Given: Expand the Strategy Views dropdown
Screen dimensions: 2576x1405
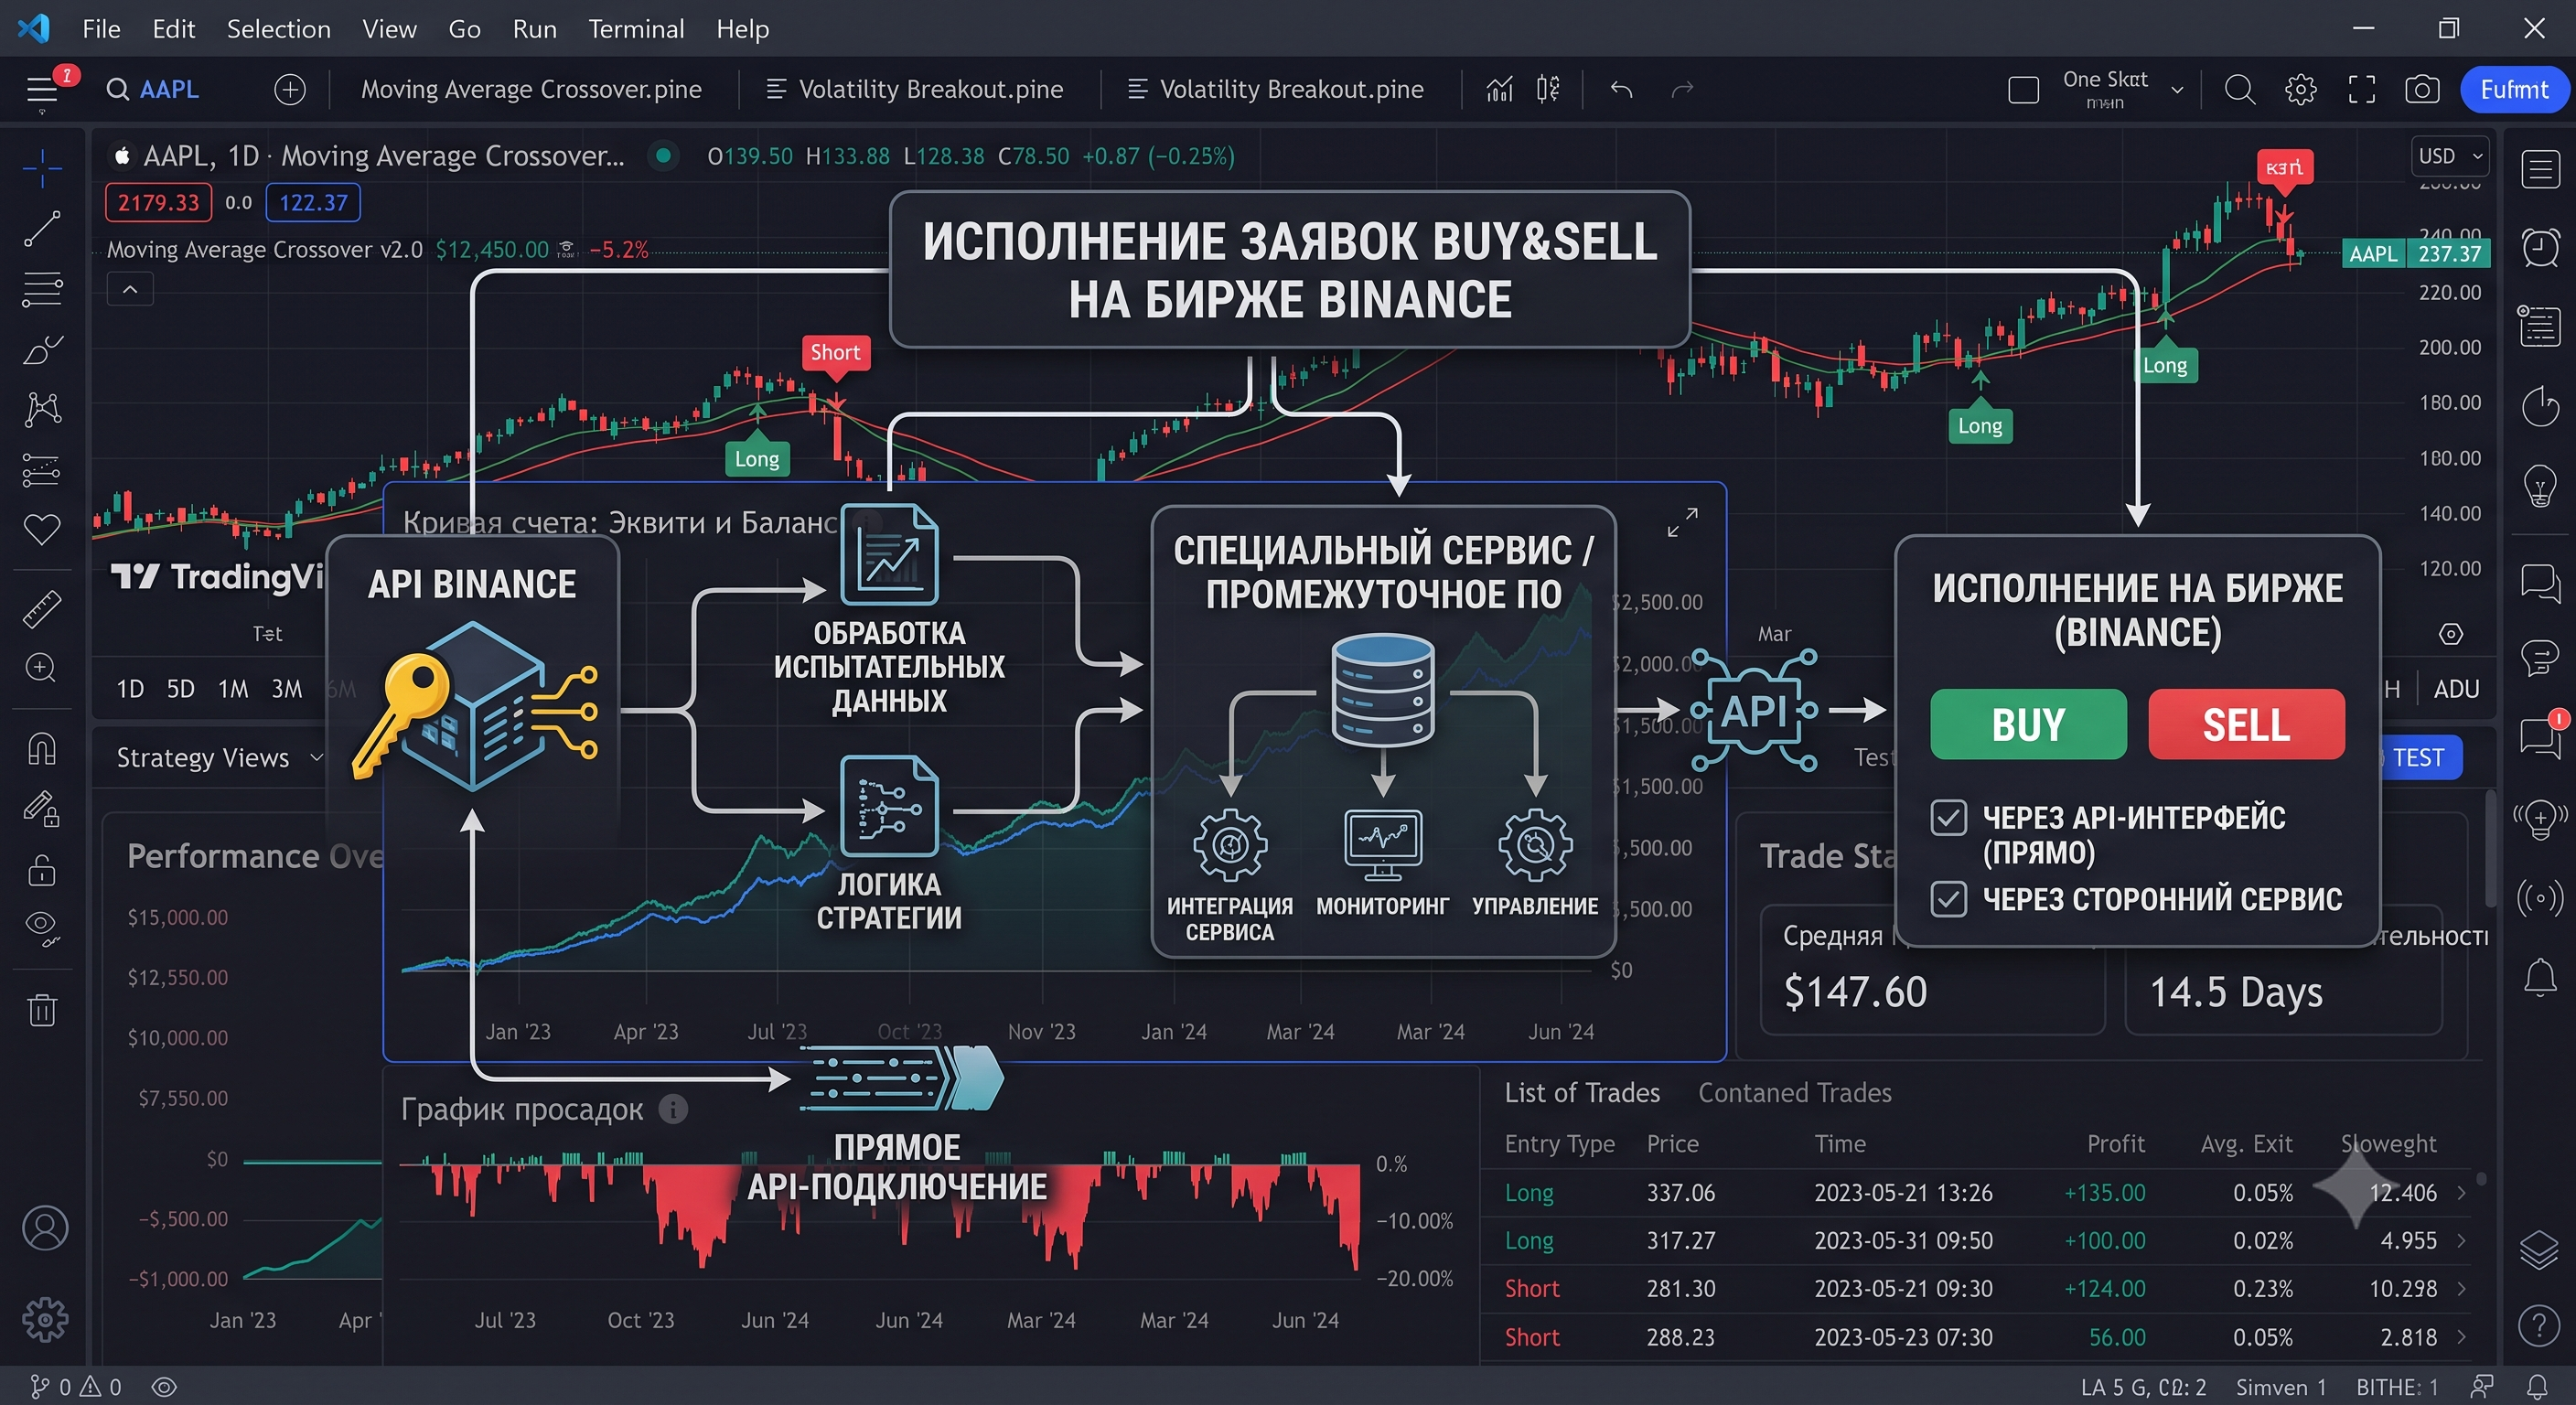Looking at the screenshot, I should click(x=219, y=758).
